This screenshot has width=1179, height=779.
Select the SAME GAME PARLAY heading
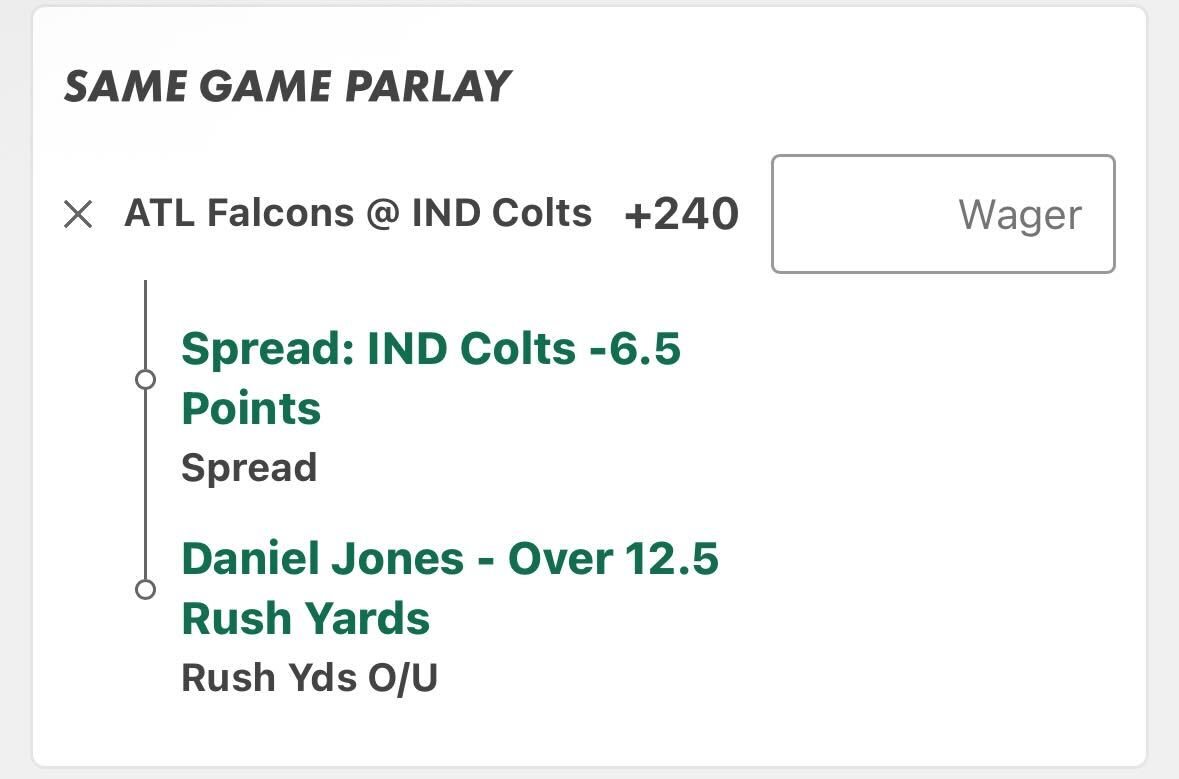(288, 88)
